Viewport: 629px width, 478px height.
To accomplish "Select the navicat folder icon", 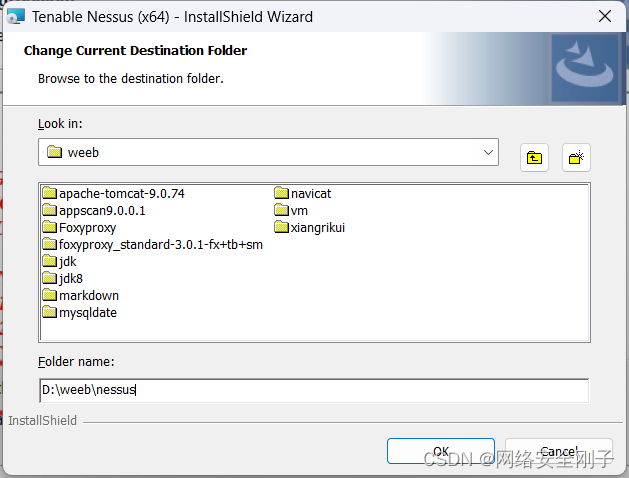I will 282,193.
